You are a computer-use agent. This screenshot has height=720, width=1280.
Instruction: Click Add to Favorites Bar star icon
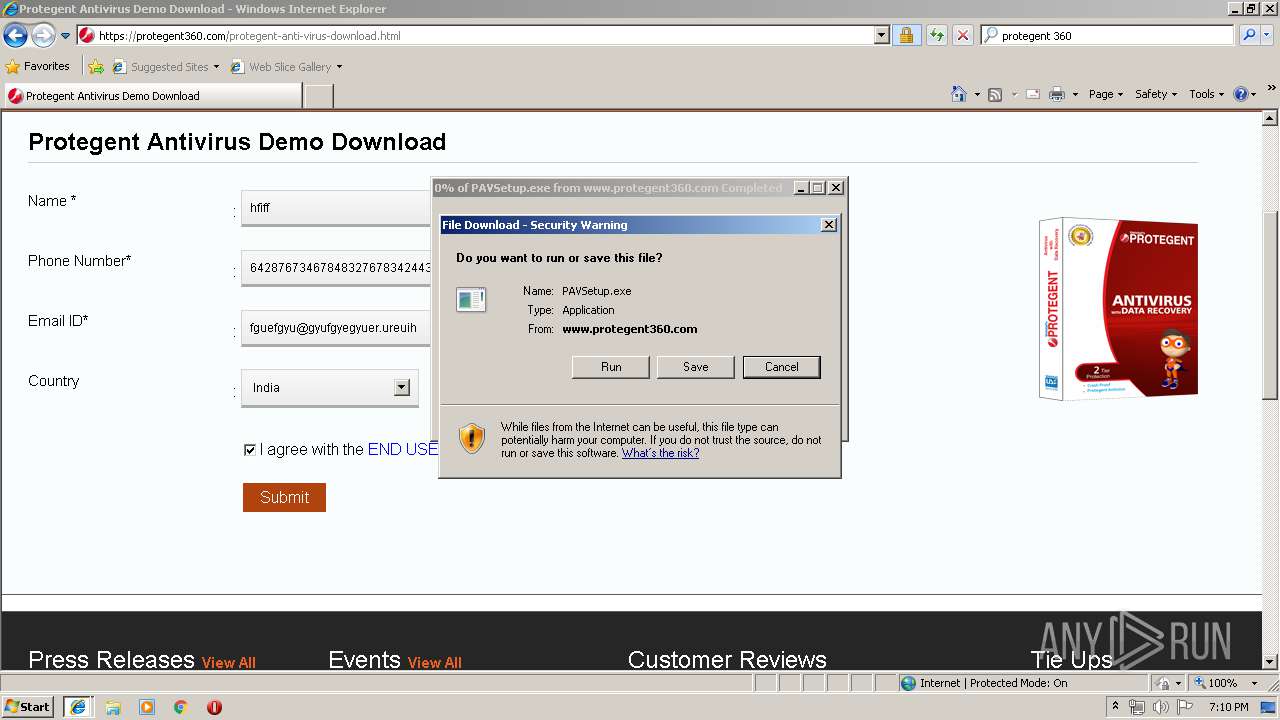96,67
